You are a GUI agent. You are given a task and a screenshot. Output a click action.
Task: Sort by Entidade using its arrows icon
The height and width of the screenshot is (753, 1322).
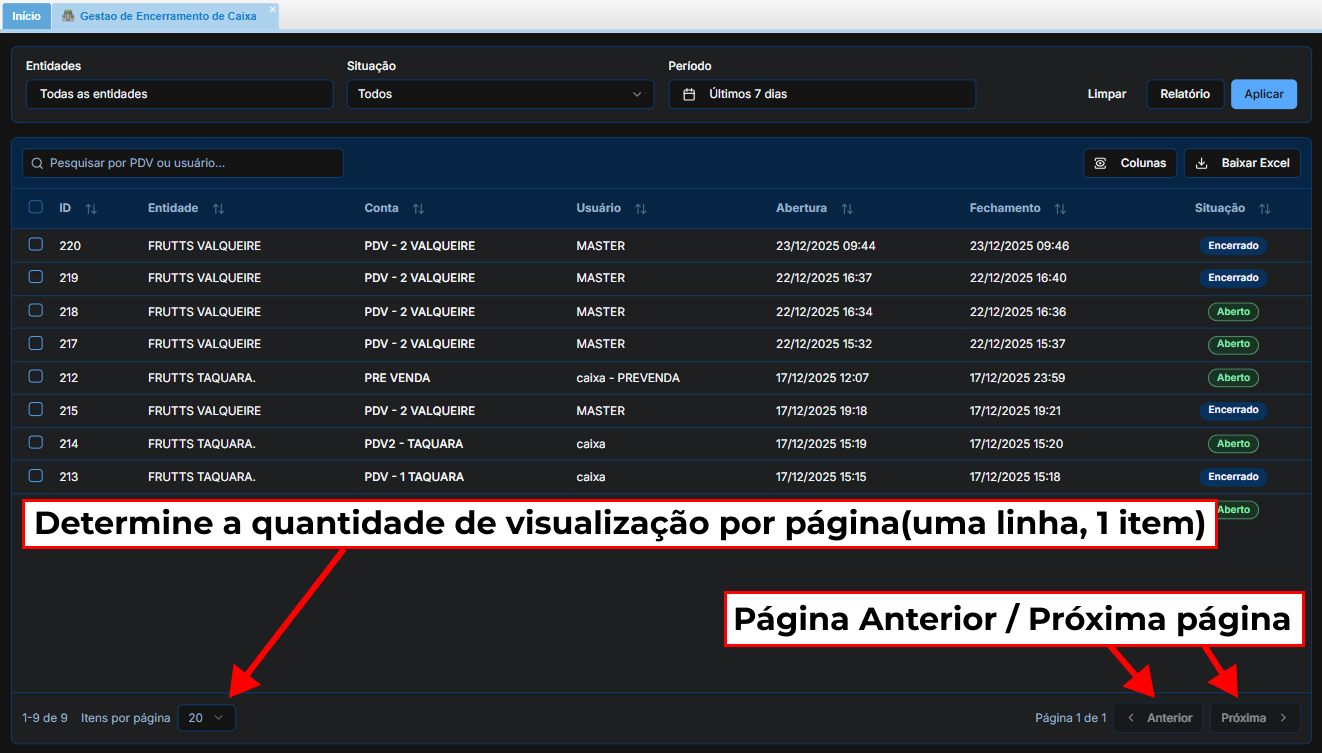pyautogui.click(x=218, y=209)
